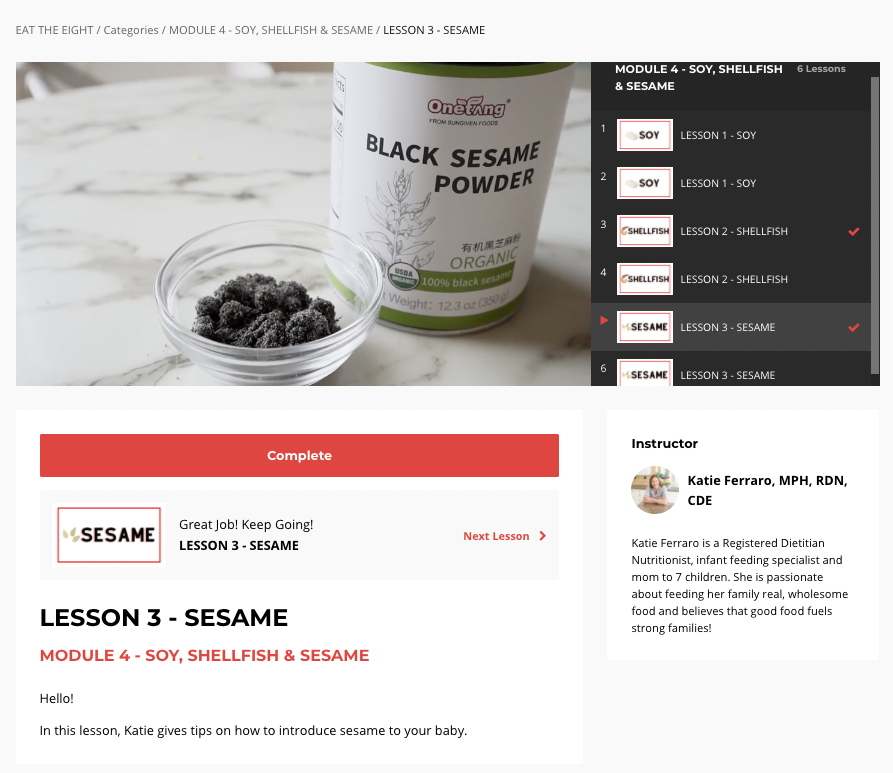Viewport: 893px width, 773px height.
Task: Click the lesson playlist scrollbar
Action: (x=875, y=225)
